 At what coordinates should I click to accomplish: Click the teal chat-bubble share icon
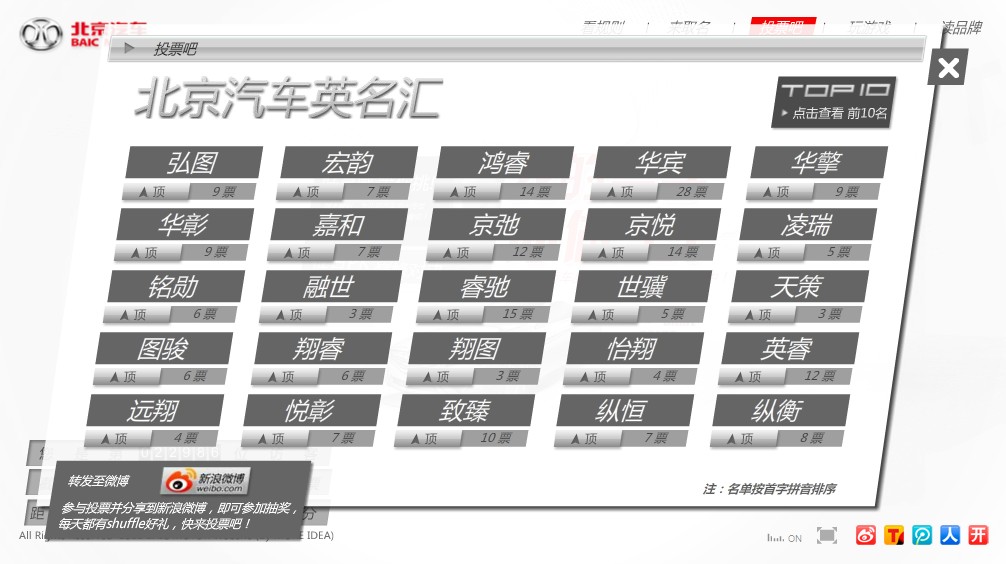coord(922,534)
